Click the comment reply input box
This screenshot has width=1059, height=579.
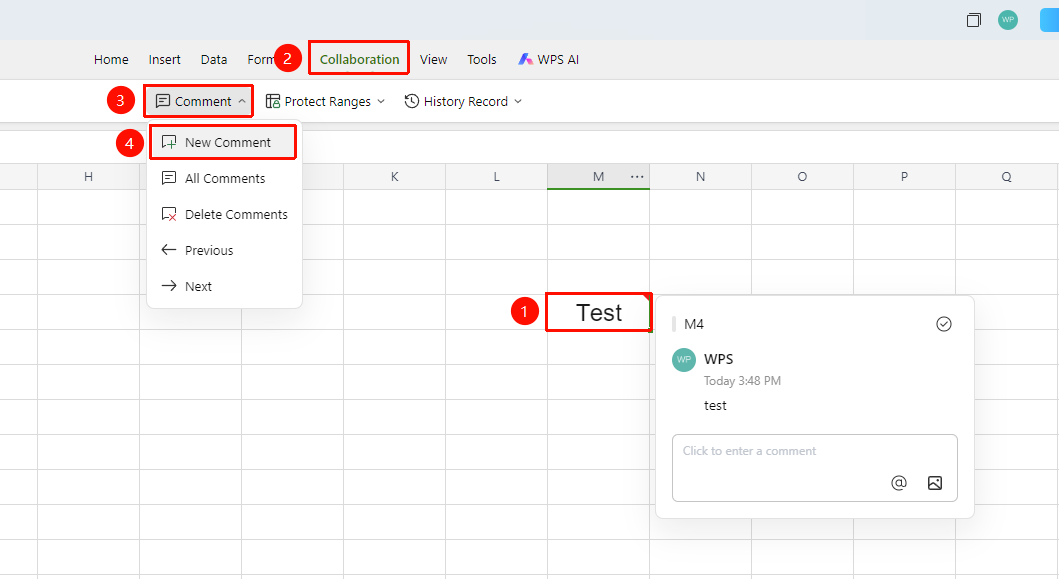pos(815,468)
